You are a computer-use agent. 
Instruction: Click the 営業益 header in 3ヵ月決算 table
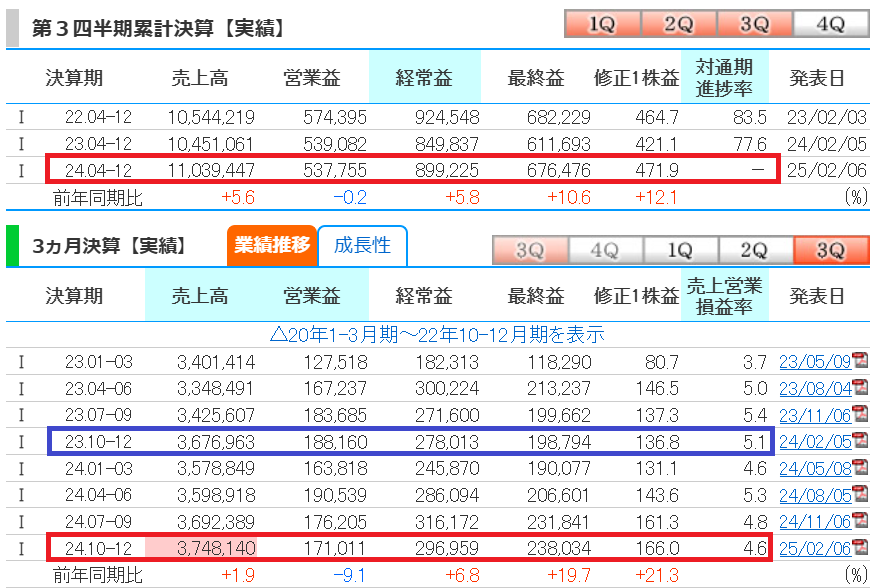pos(312,296)
